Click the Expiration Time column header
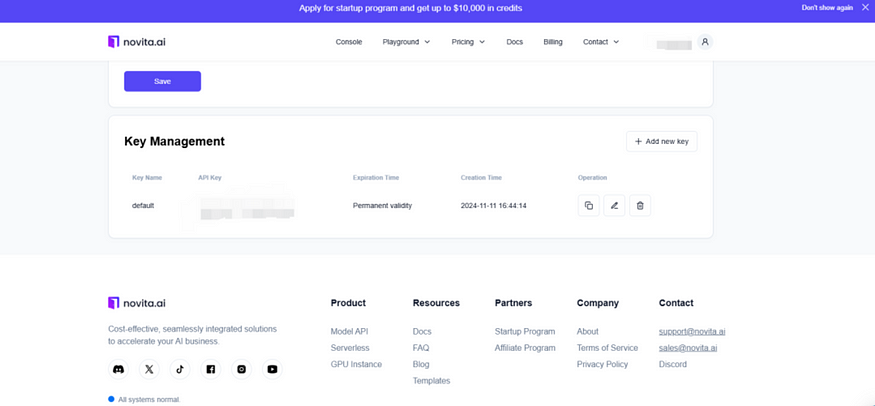Screen dimensions: 875x406 coord(376,178)
